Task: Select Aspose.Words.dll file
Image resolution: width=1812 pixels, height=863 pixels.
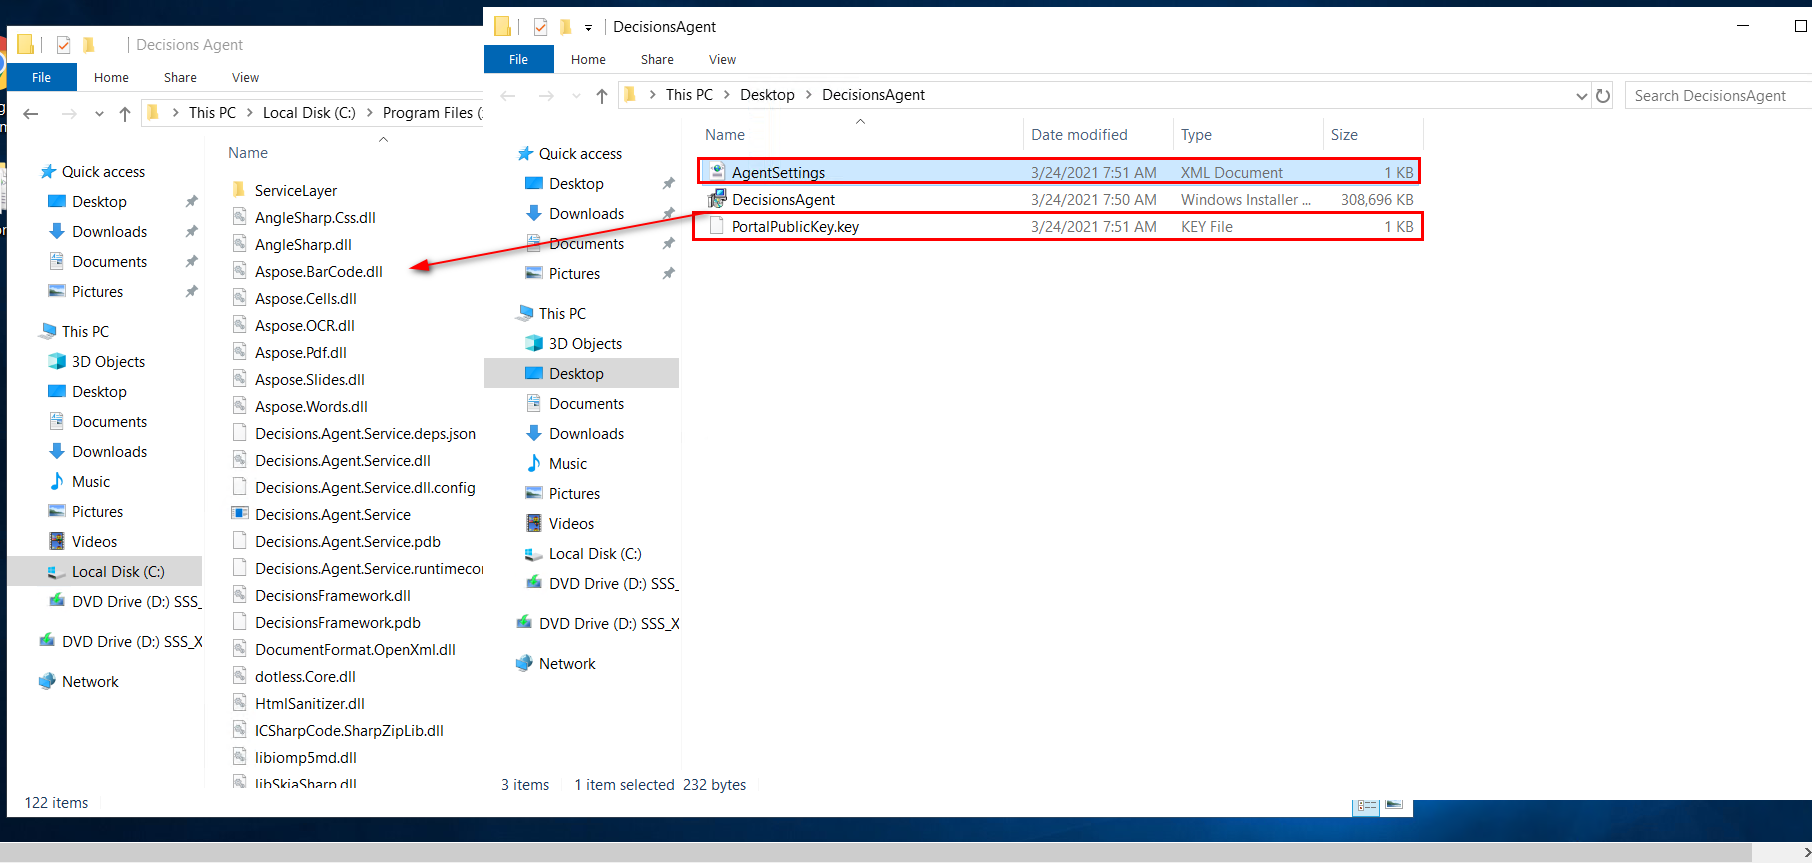Action: [311, 406]
